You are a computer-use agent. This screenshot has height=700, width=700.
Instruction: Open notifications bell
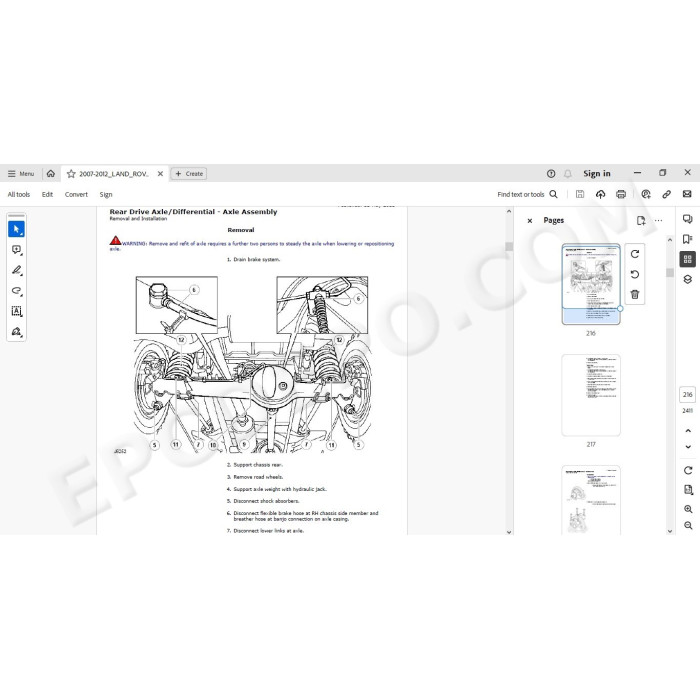pyautogui.click(x=567, y=174)
